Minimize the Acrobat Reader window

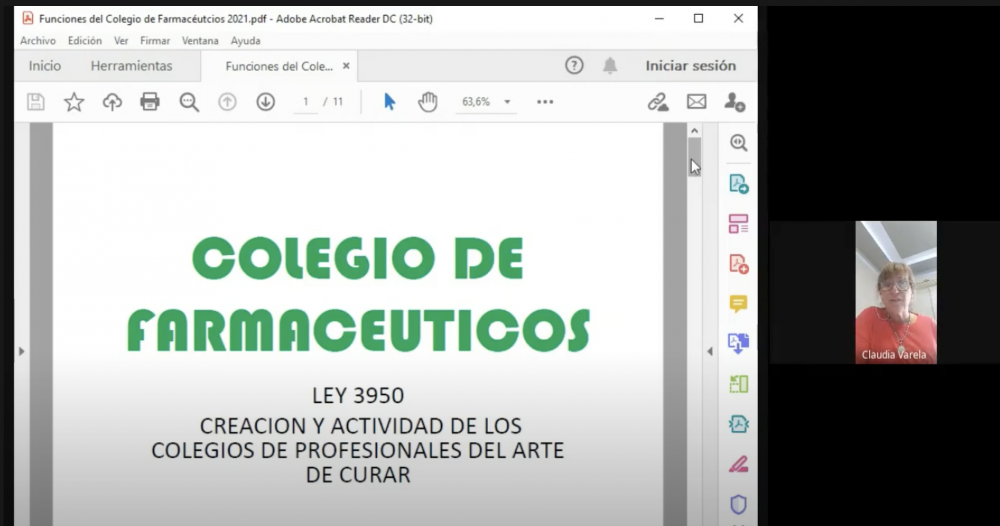[659, 18]
